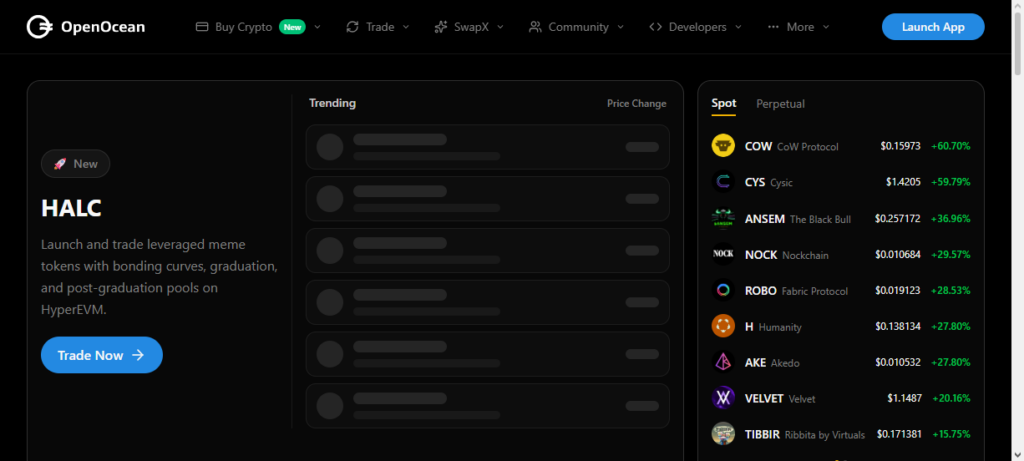1024x461 pixels.
Task: Click the AKE Akedo token icon
Action: pyautogui.click(x=723, y=362)
